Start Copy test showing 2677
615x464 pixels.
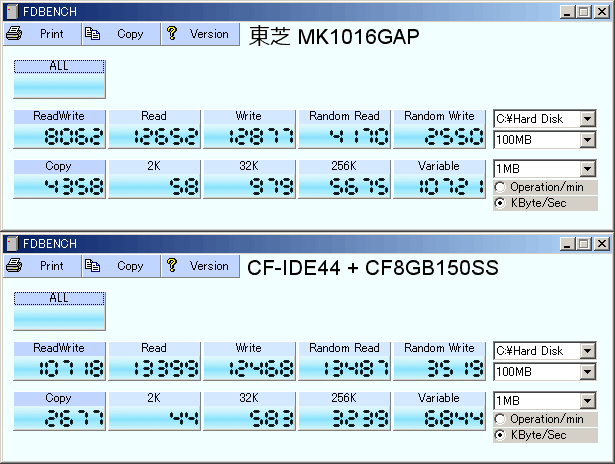tap(60, 411)
